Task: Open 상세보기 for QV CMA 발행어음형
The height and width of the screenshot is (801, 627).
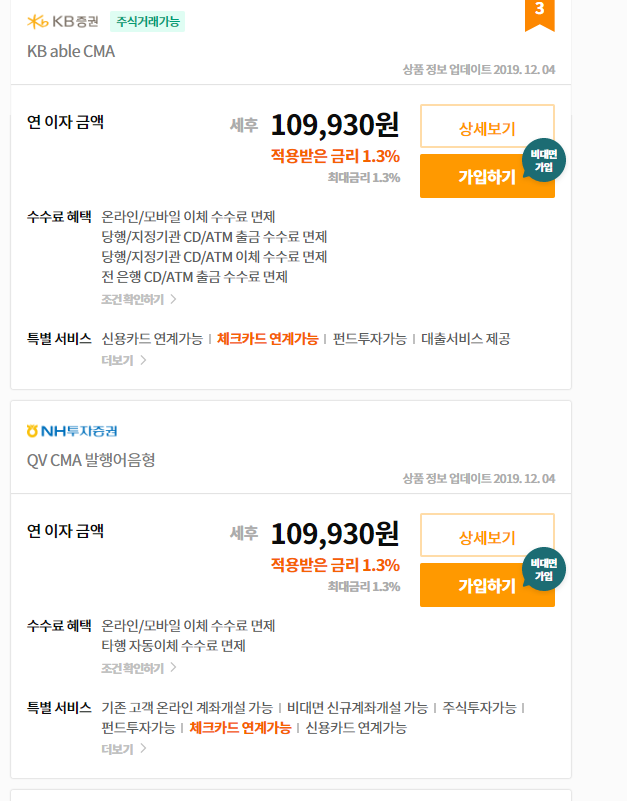Action: [x=487, y=535]
